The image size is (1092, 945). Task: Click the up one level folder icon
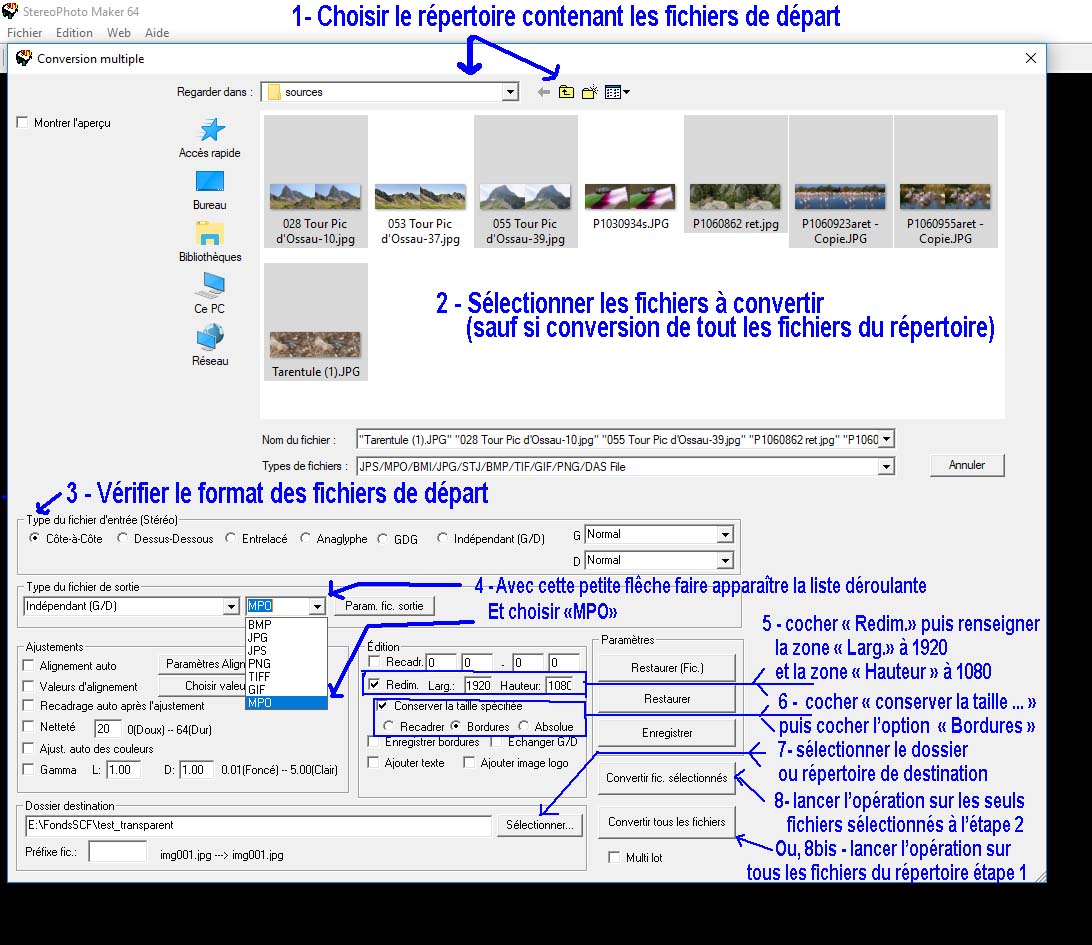click(566, 91)
